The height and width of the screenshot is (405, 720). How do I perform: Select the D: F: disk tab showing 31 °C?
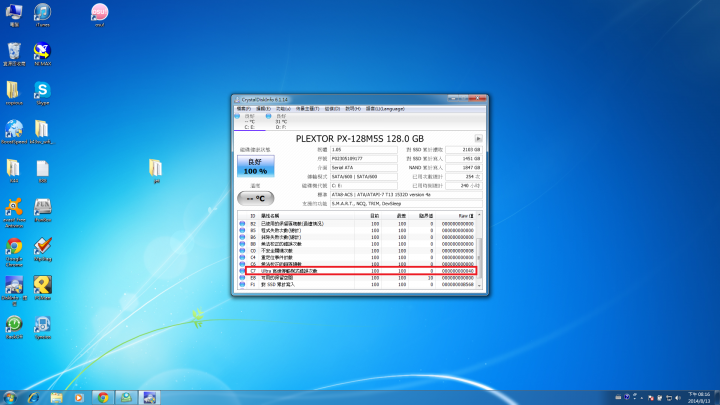[281, 122]
